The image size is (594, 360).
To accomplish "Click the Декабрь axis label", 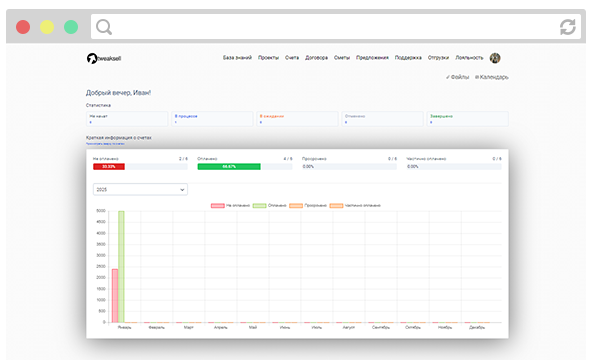I will point(477,327).
